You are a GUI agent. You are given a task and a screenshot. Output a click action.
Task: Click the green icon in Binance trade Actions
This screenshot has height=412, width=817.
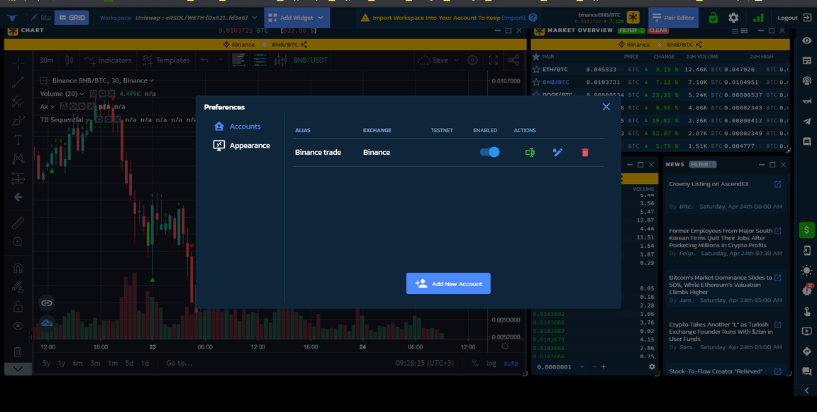[x=530, y=153]
